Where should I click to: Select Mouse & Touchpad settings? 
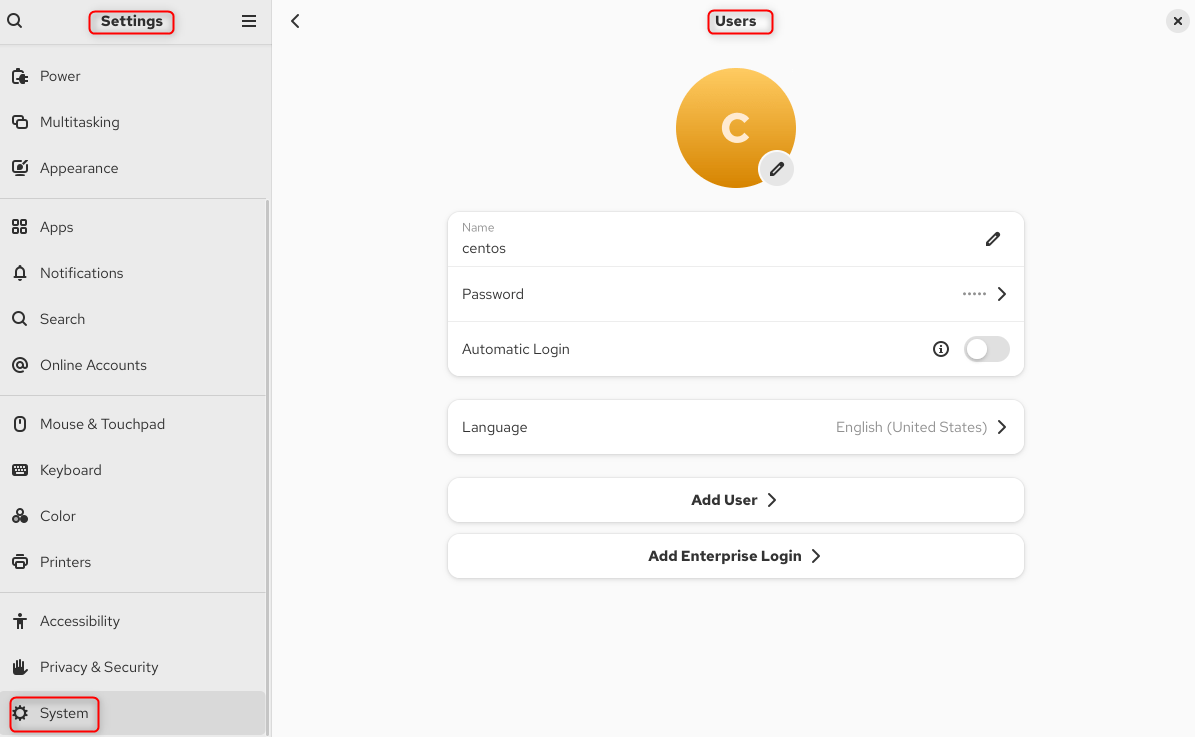pos(102,424)
